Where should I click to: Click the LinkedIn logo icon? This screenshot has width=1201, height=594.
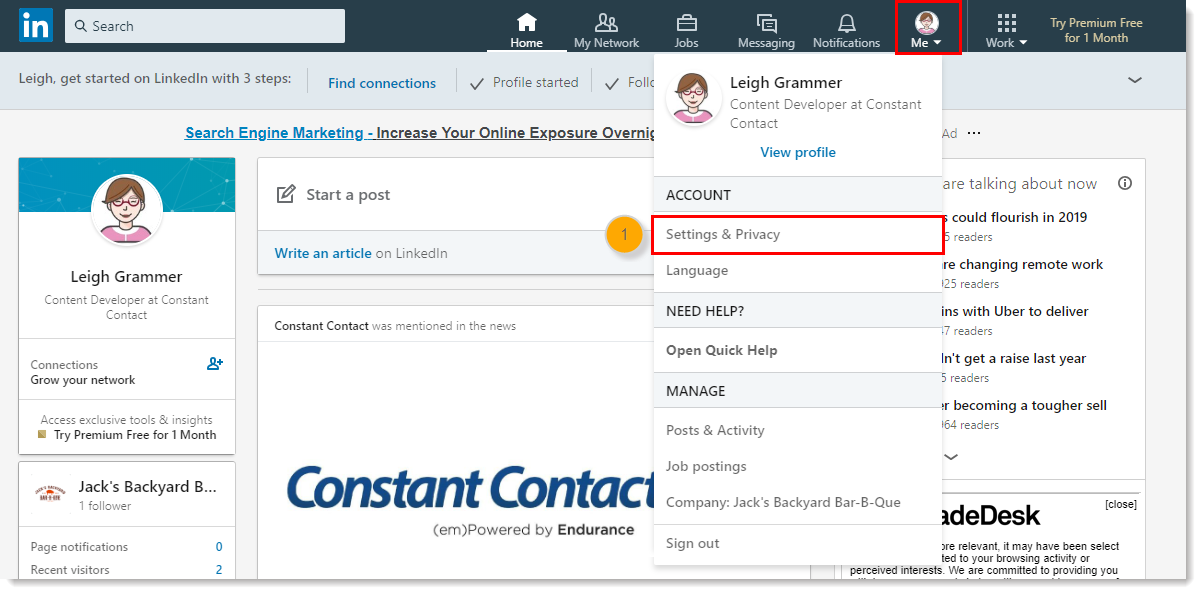coord(36,26)
